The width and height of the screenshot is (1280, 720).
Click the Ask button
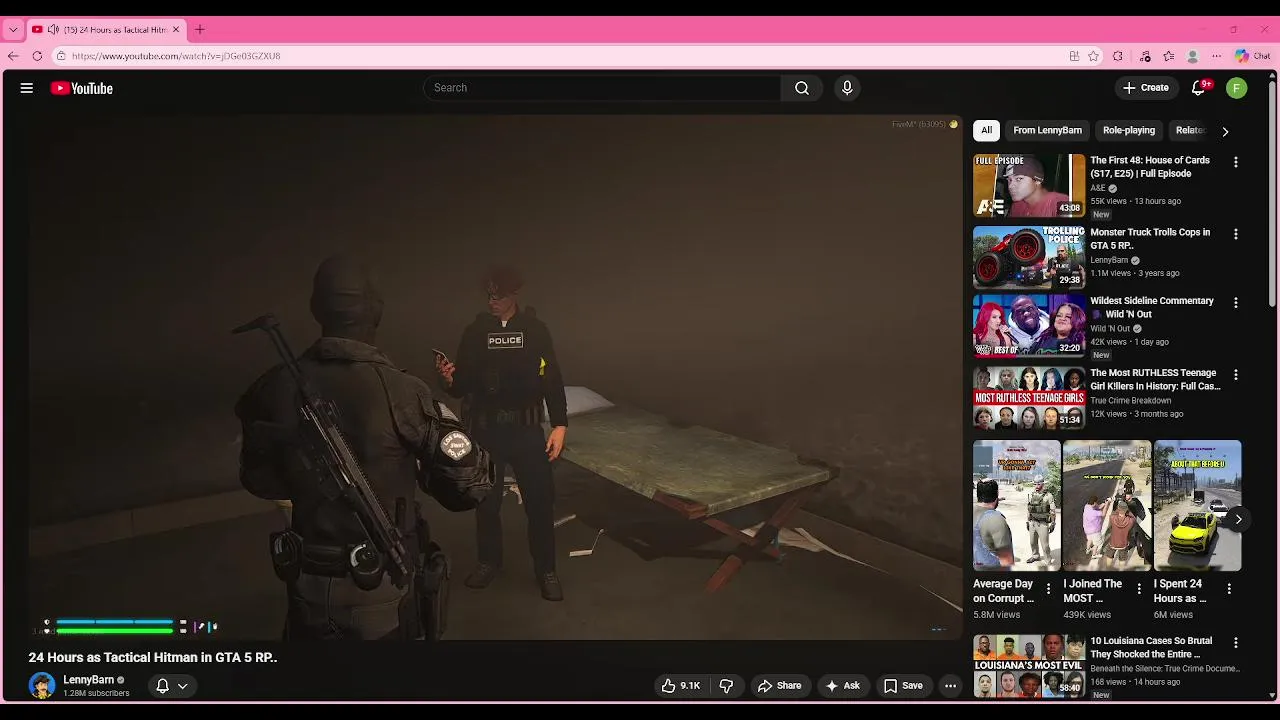click(842, 686)
